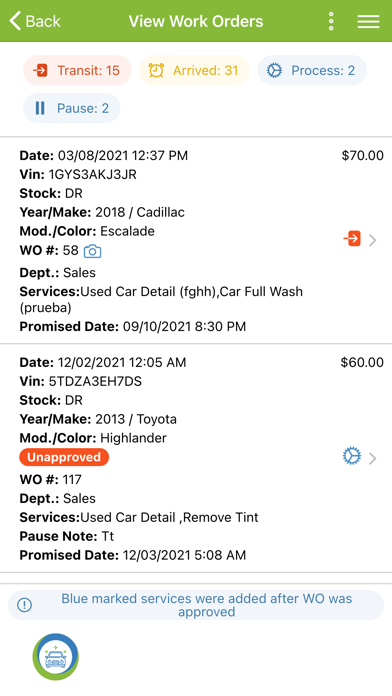Select the $70.00 amount on first order
Viewport: 392px width, 696px height.
coord(362,156)
